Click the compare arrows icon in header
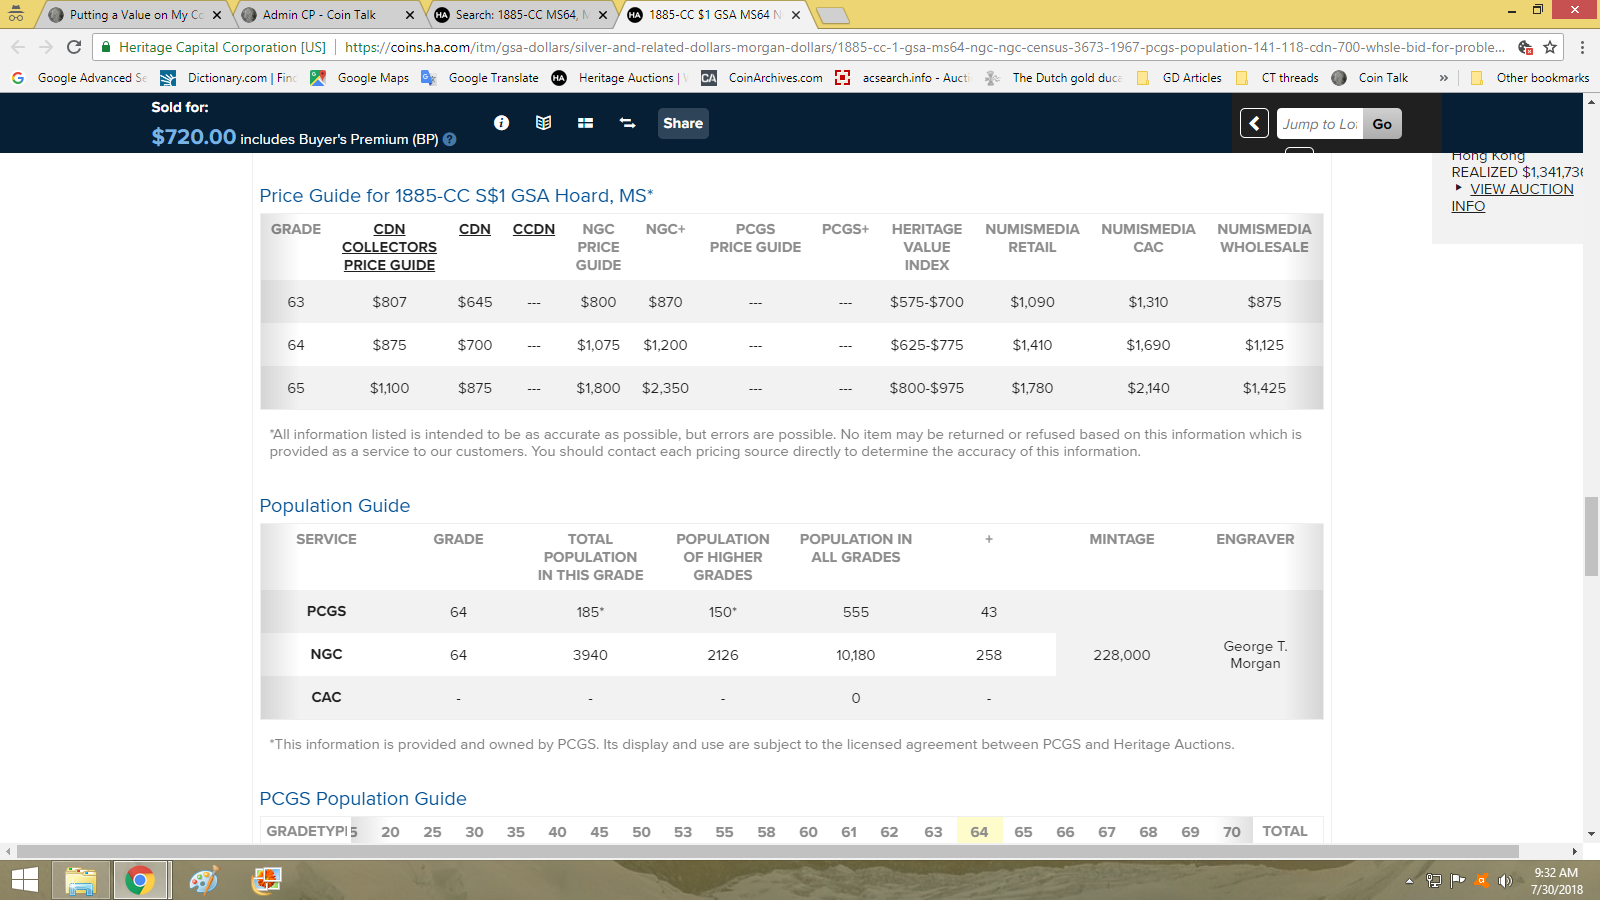 pos(627,123)
